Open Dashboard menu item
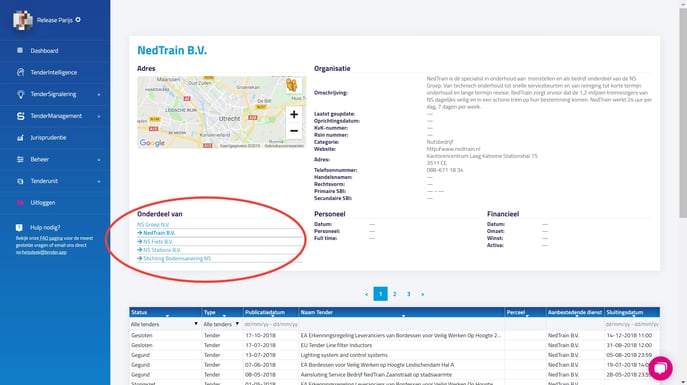687x385 pixels. (44, 51)
